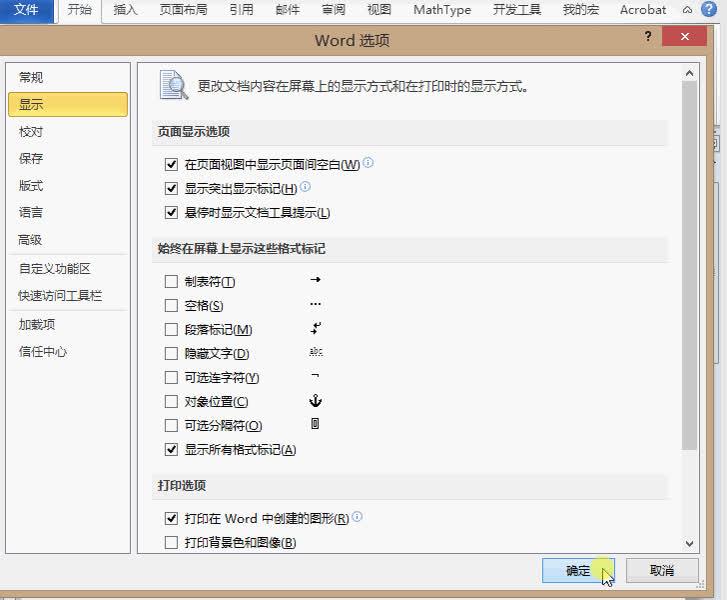This screenshot has height=600, width=727.
Task: Switch to the 邮件 ribbon tab
Action: click(287, 10)
